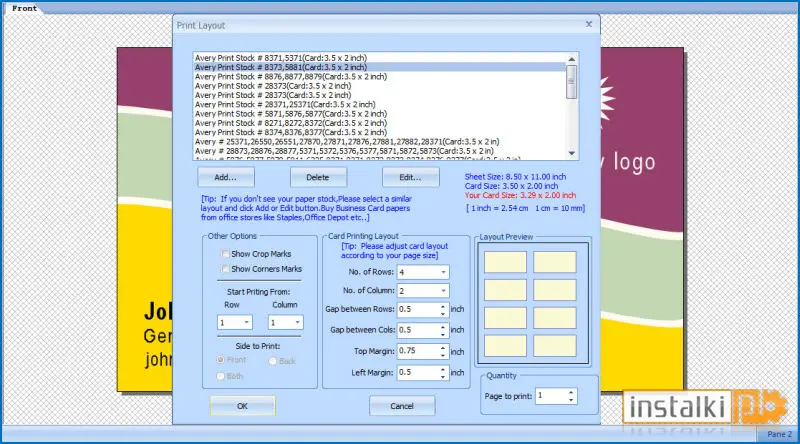Screen dimensions: 800x444
Task: Select Avery Print Stock # 8876,8877,8879 row
Action: point(380,77)
